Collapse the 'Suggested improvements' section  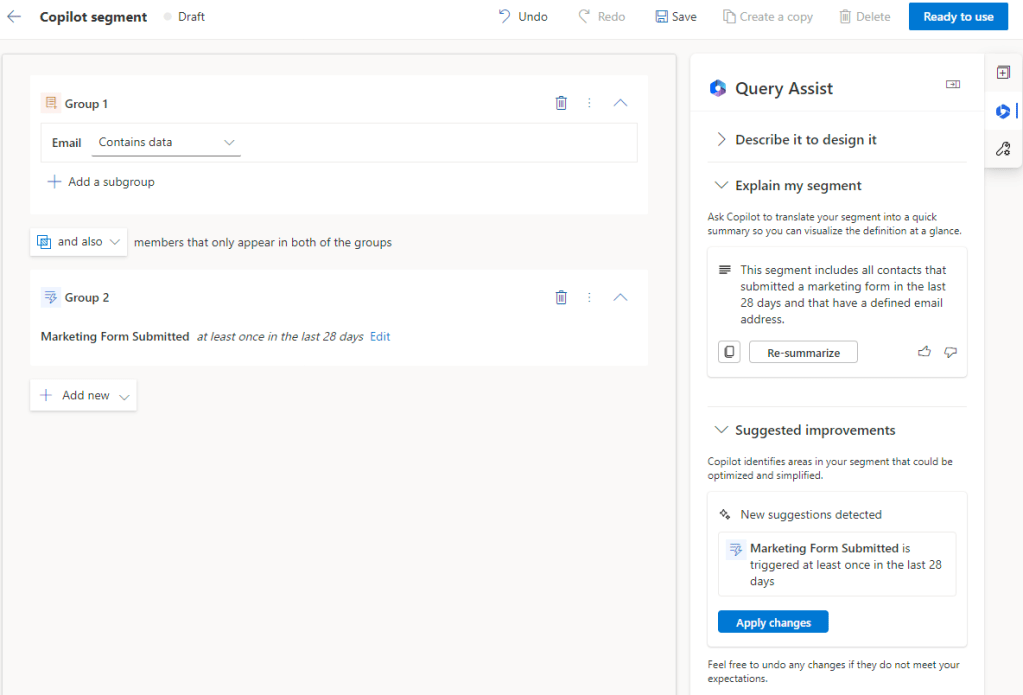click(722, 429)
